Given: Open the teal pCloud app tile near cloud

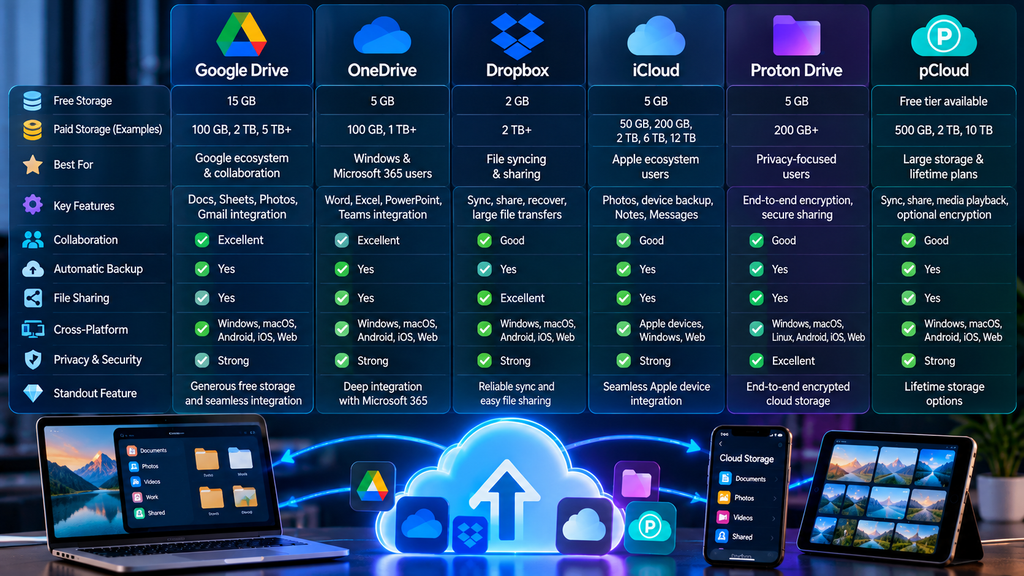Looking at the screenshot, I should [x=650, y=528].
